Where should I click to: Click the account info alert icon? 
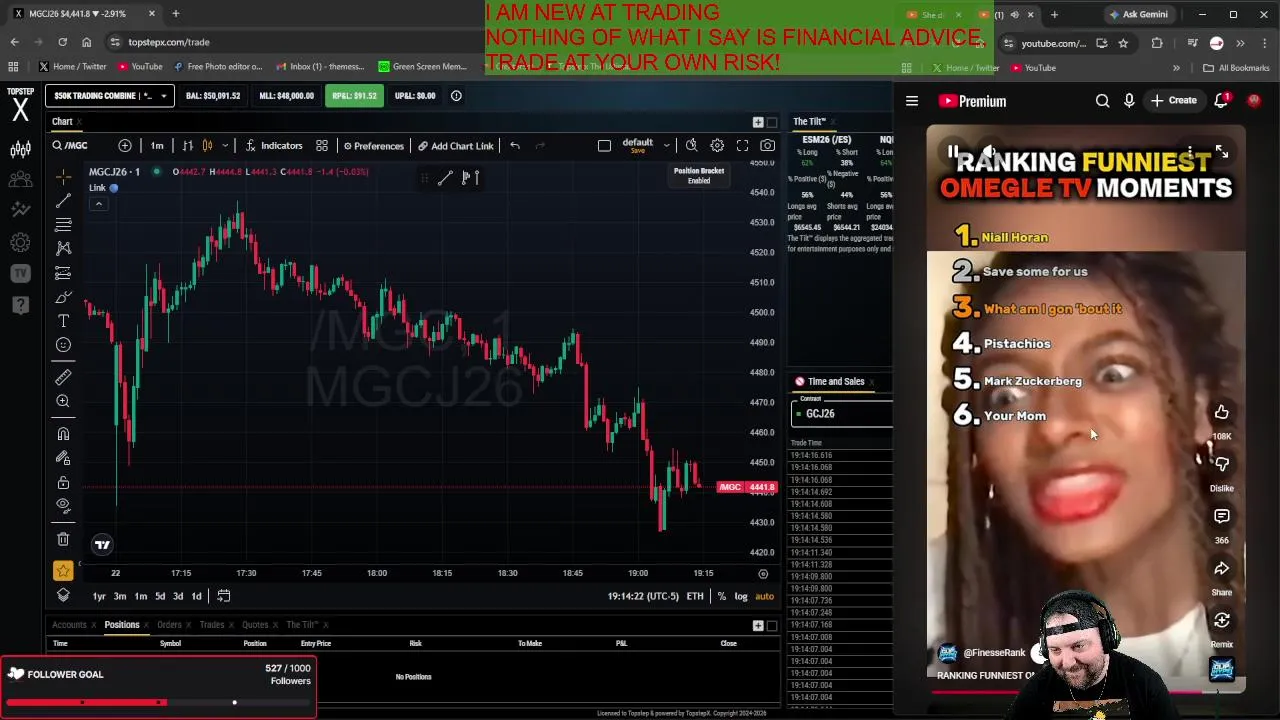456,96
